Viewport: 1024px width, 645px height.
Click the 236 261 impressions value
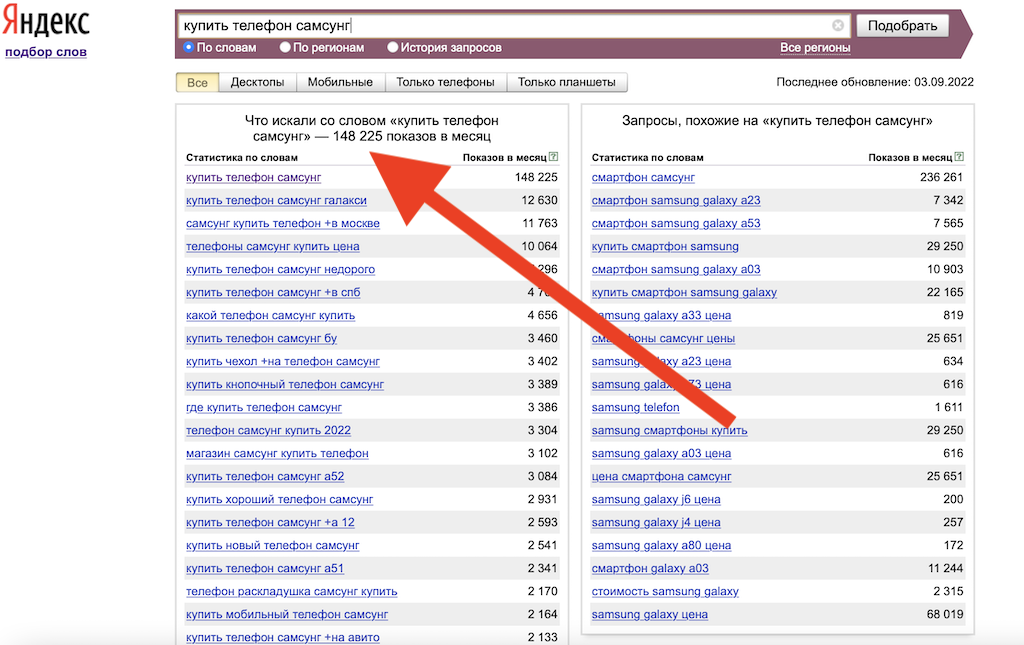tap(942, 178)
